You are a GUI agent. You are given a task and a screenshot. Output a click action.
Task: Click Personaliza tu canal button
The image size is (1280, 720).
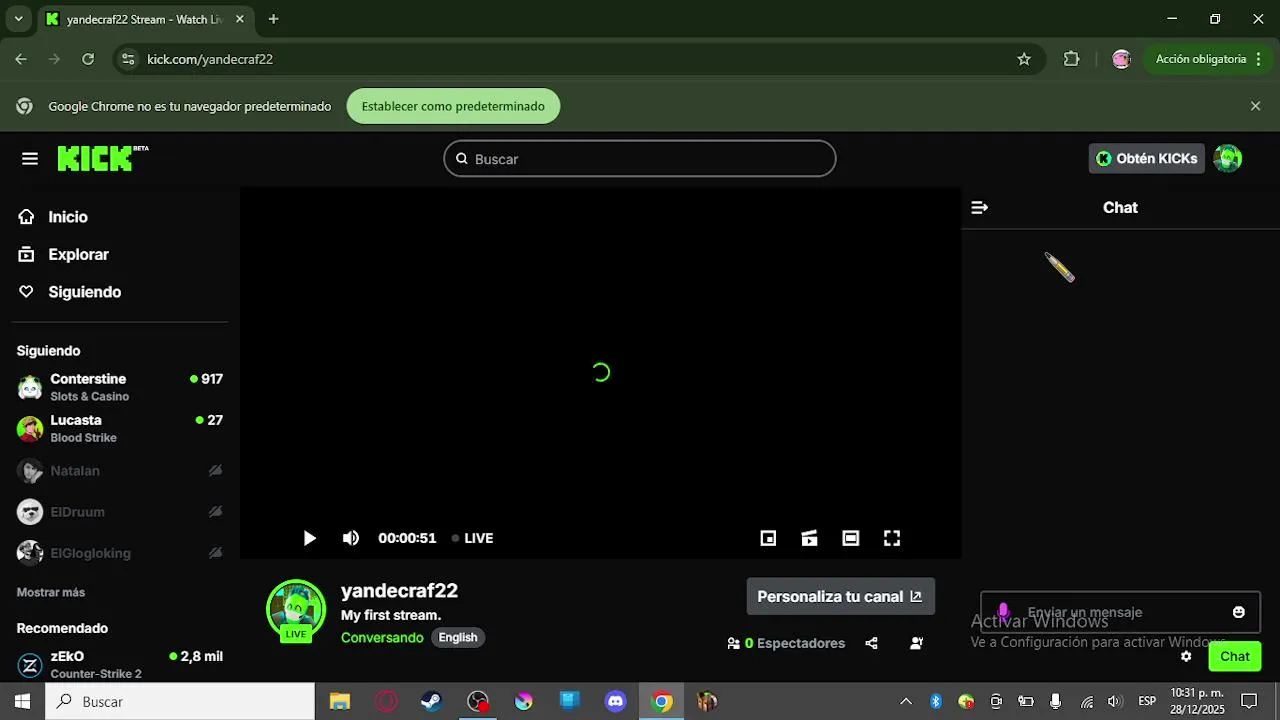pyautogui.click(x=840, y=596)
